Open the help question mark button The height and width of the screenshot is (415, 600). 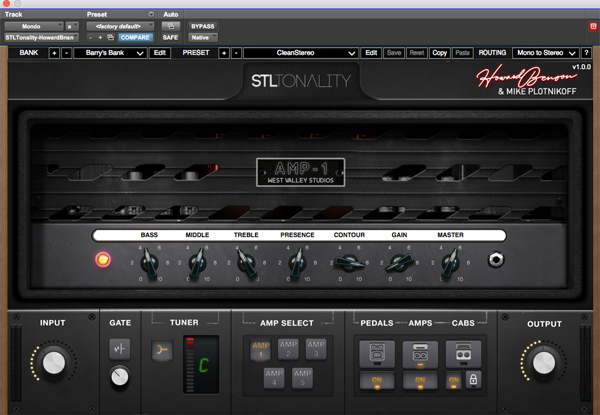[x=586, y=53]
